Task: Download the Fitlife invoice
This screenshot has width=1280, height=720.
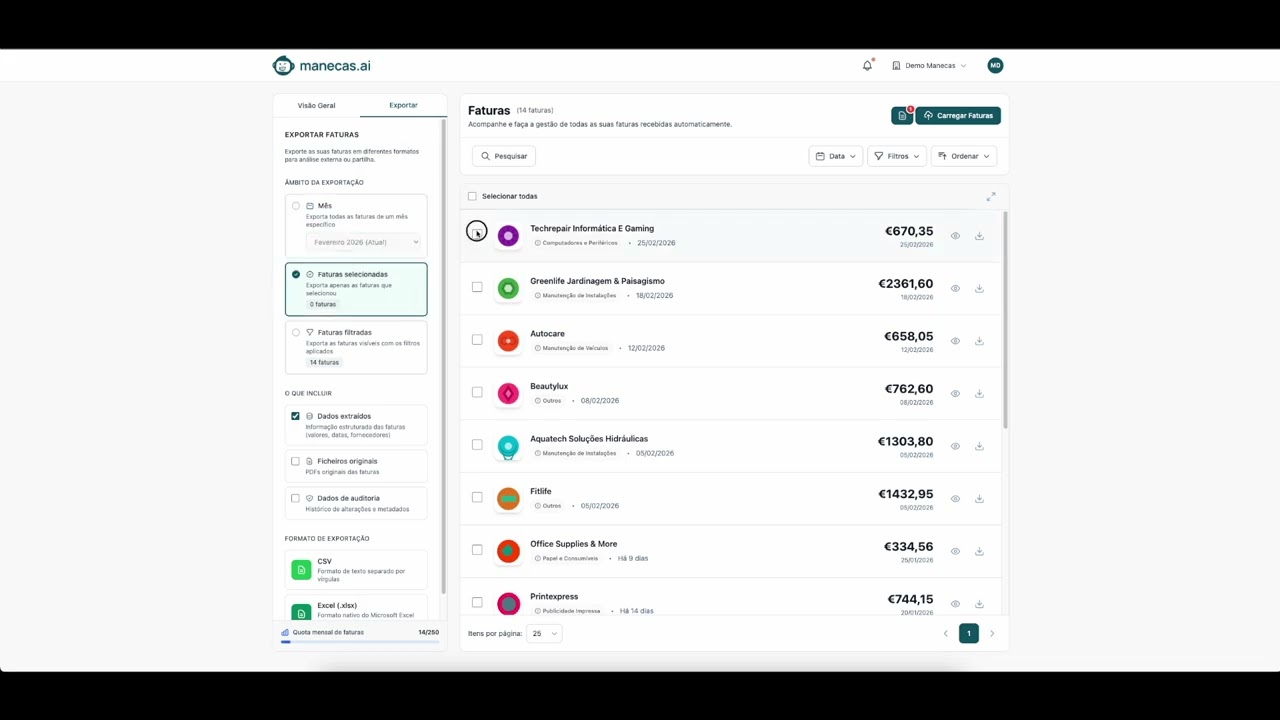Action: tap(979, 499)
